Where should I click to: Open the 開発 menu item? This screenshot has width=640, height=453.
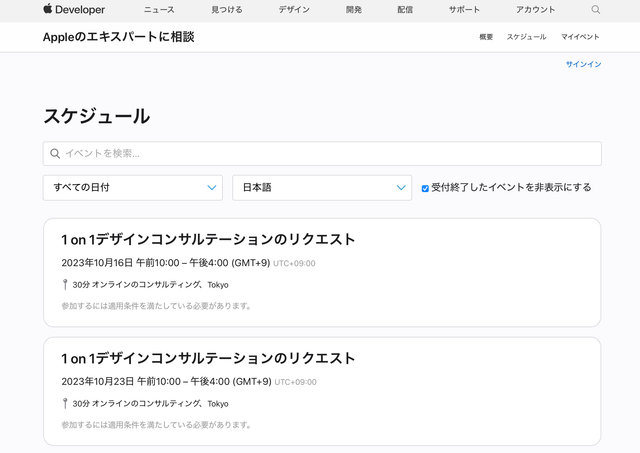pyautogui.click(x=353, y=10)
